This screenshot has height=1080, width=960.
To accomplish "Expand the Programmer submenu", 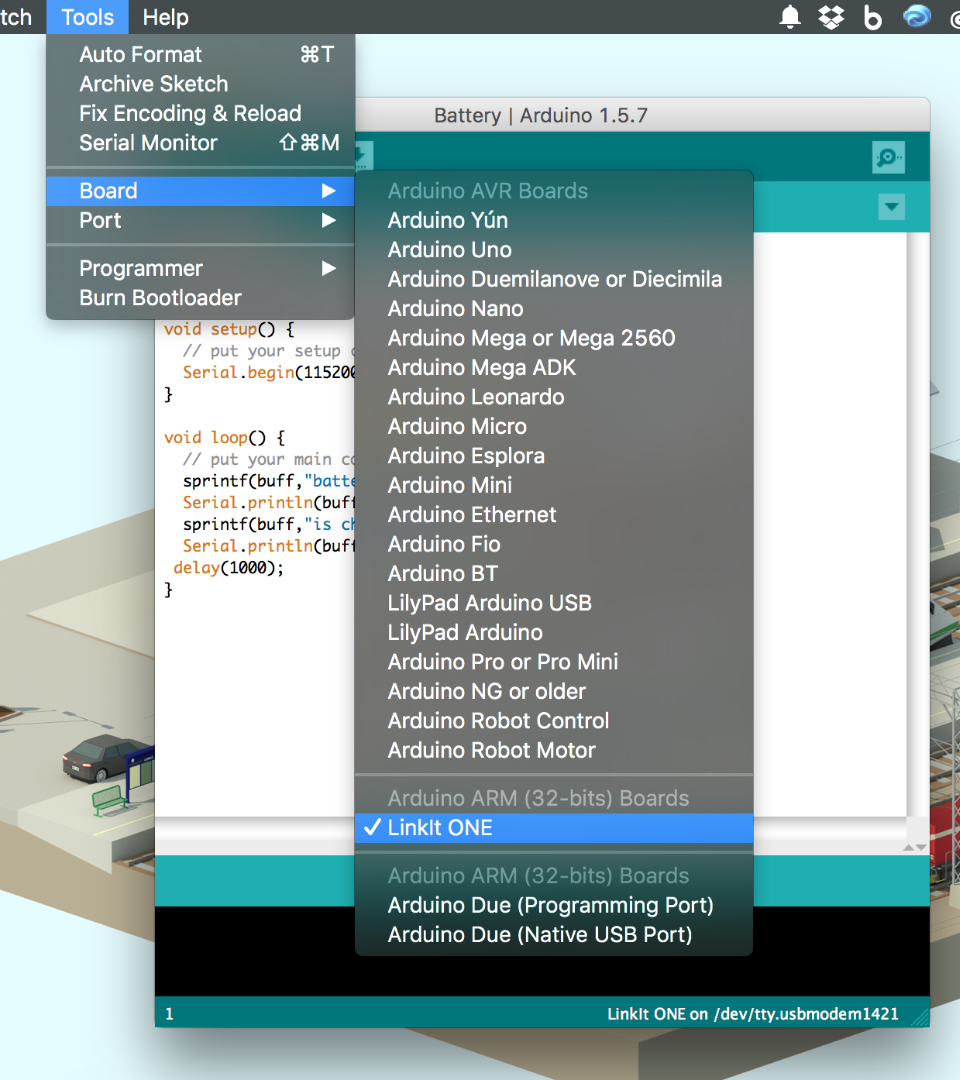I will click(200, 269).
